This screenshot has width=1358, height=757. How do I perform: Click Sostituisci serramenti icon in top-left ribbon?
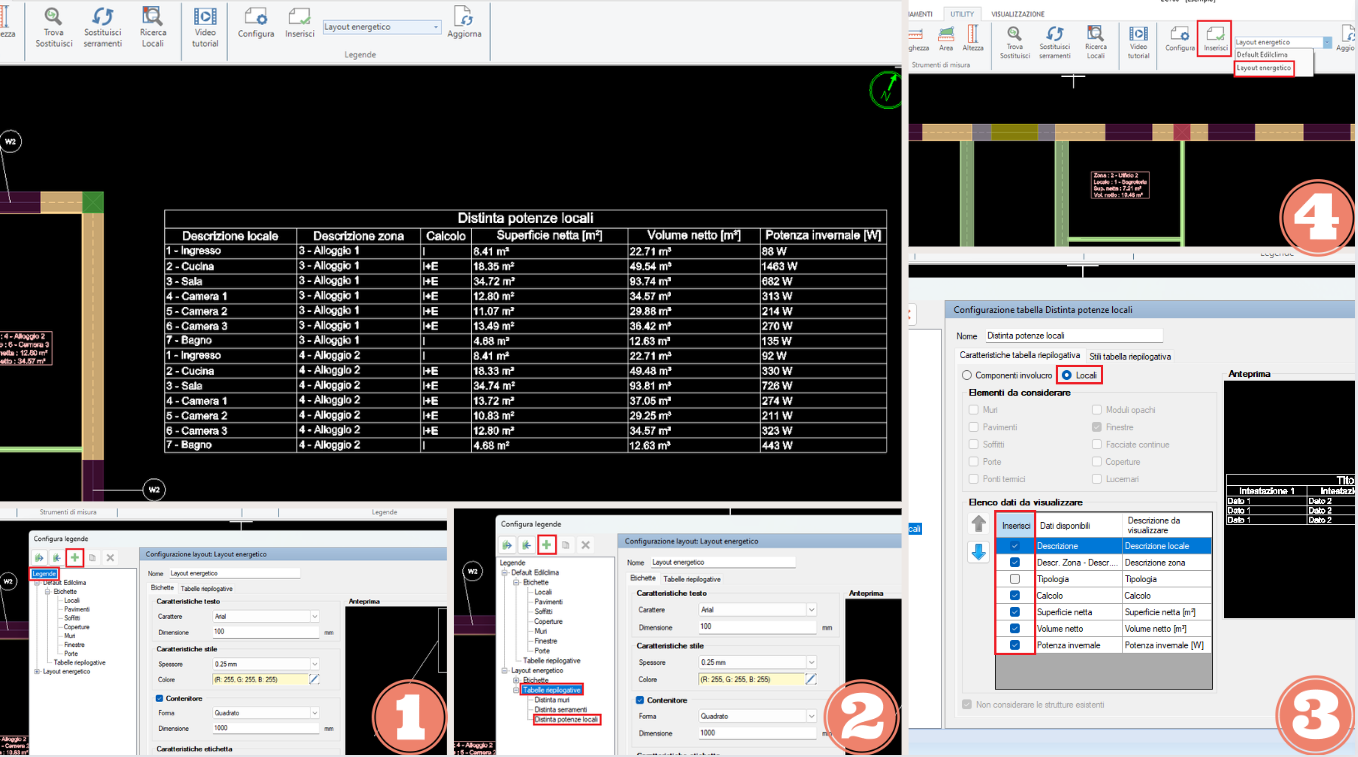click(x=102, y=27)
